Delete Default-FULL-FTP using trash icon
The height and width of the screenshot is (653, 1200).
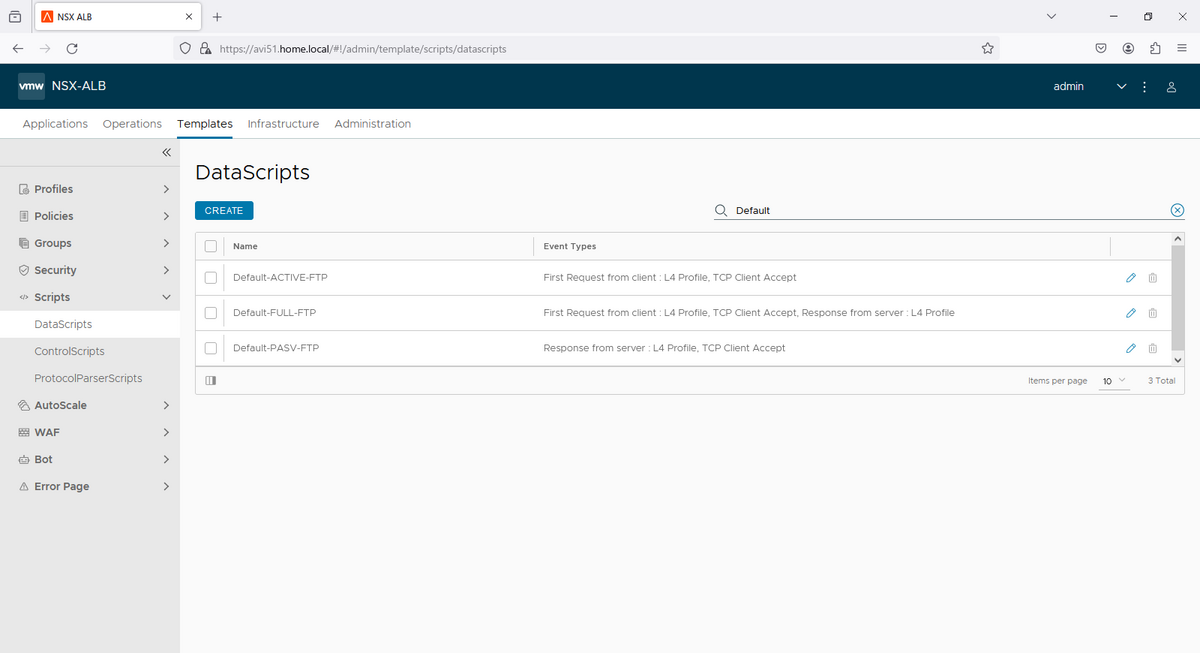tap(1152, 312)
